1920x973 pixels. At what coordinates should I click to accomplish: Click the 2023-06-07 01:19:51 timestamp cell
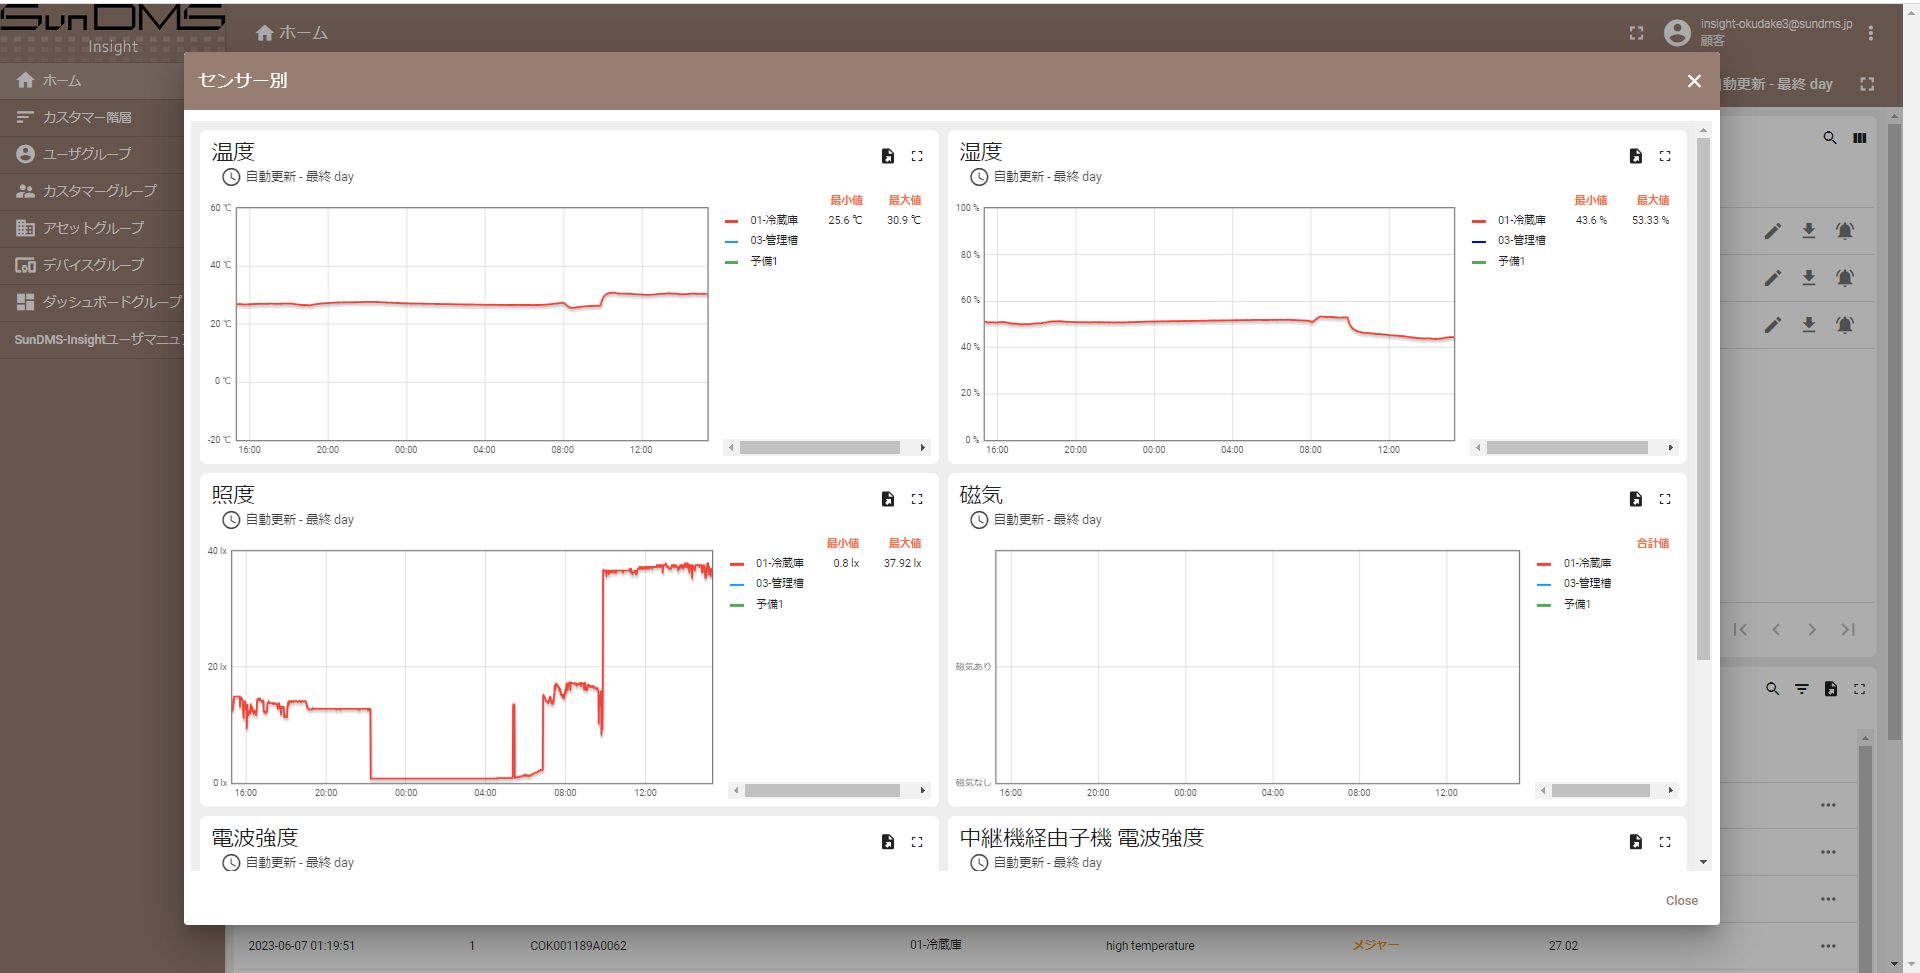(x=301, y=946)
